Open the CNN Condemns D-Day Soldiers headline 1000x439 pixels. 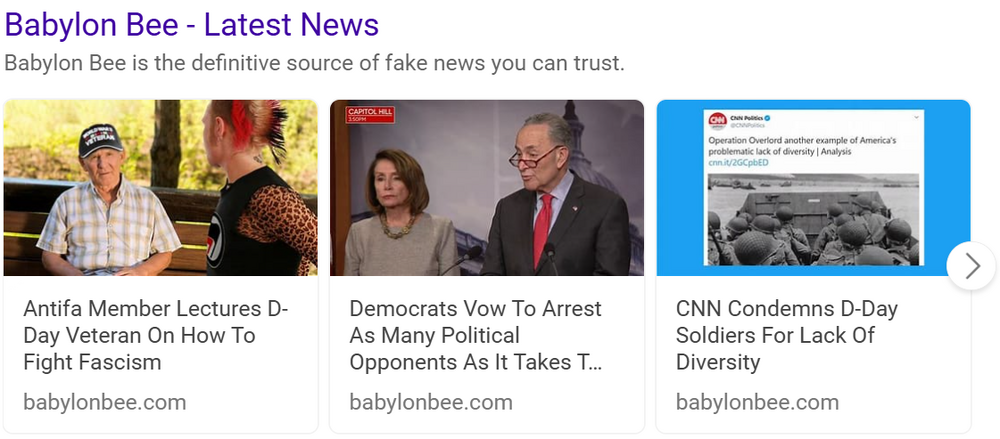click(787, 335)
